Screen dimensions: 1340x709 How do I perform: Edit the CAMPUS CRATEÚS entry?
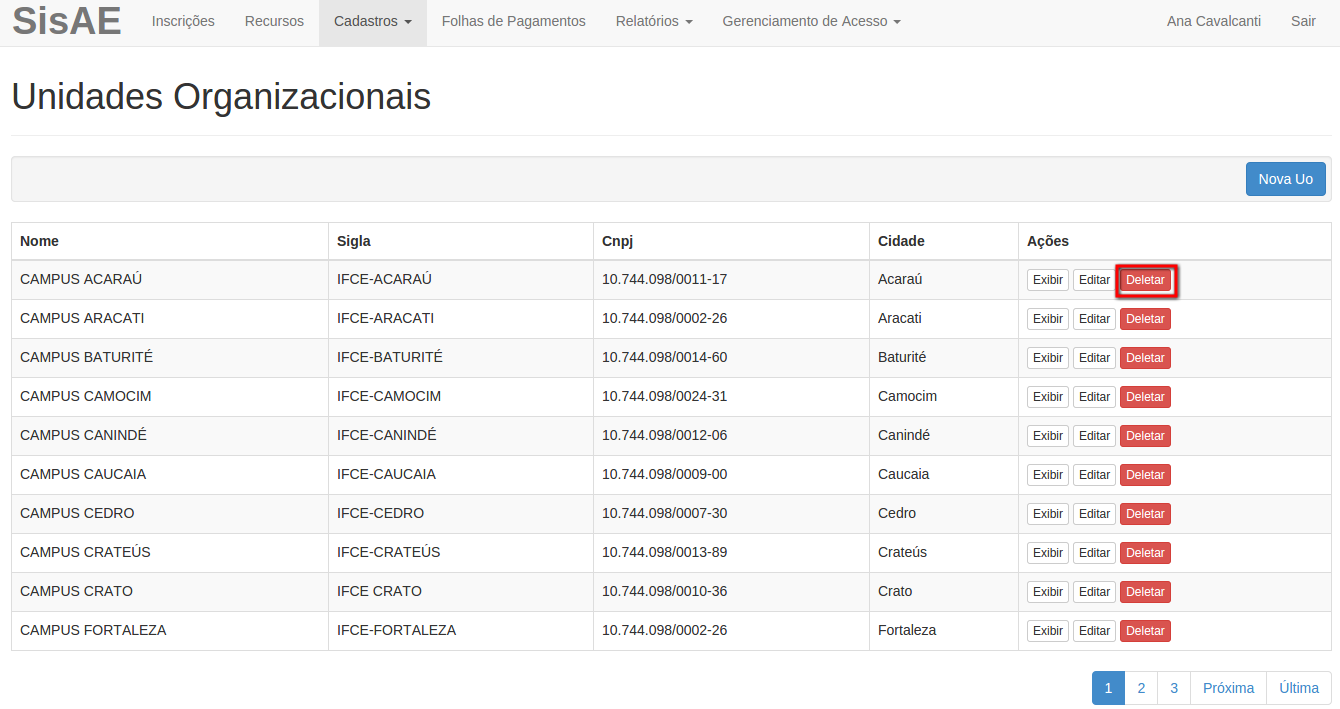point(1095,553)
